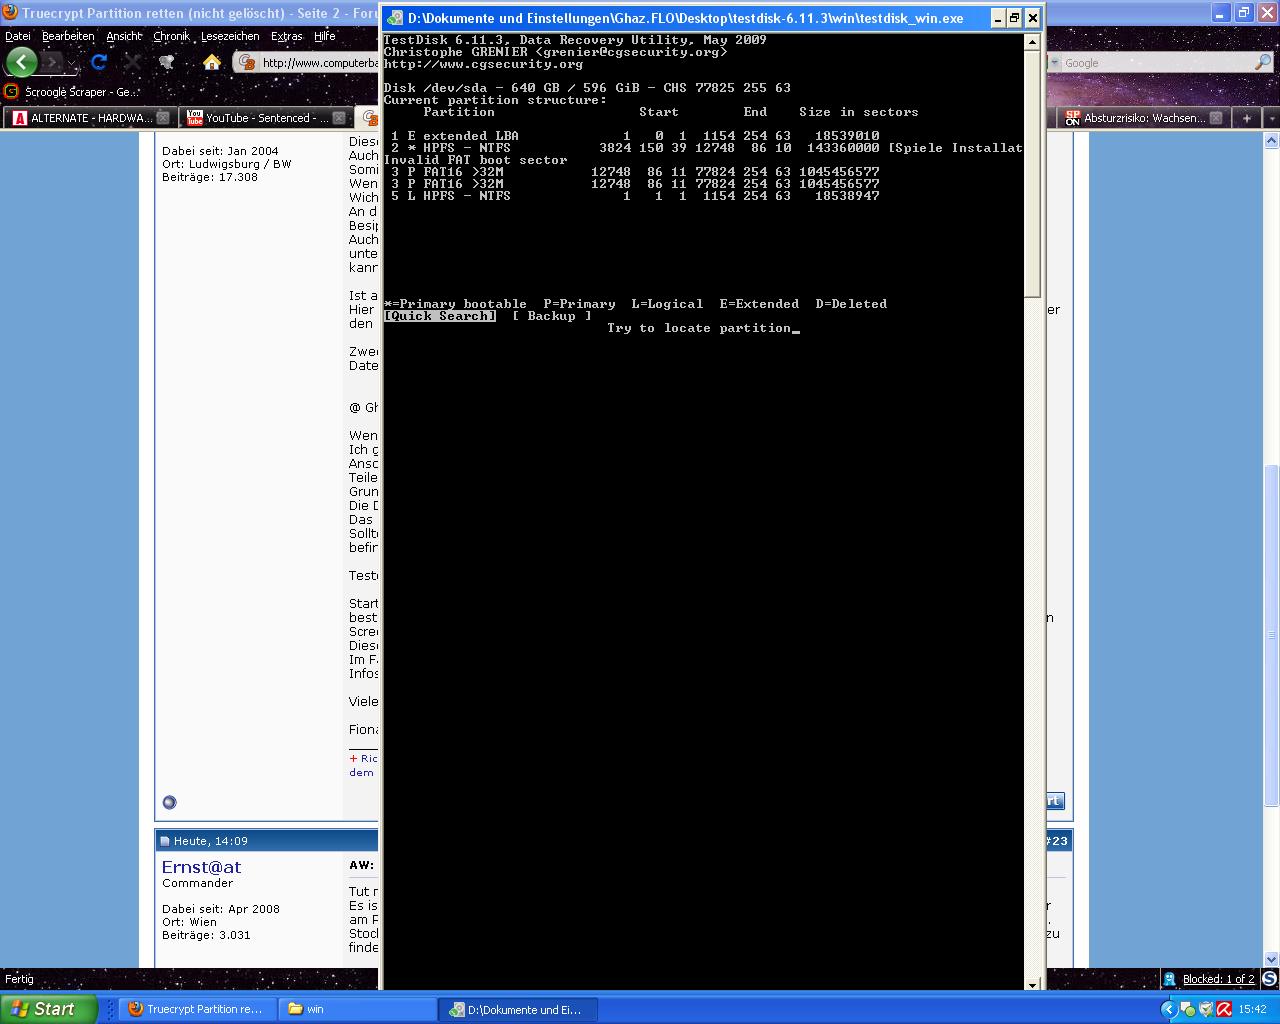Viewport: 1280px width, 1024px height.
Task: Close the YouTube - Sentenced tab
Action: (339, 118)
